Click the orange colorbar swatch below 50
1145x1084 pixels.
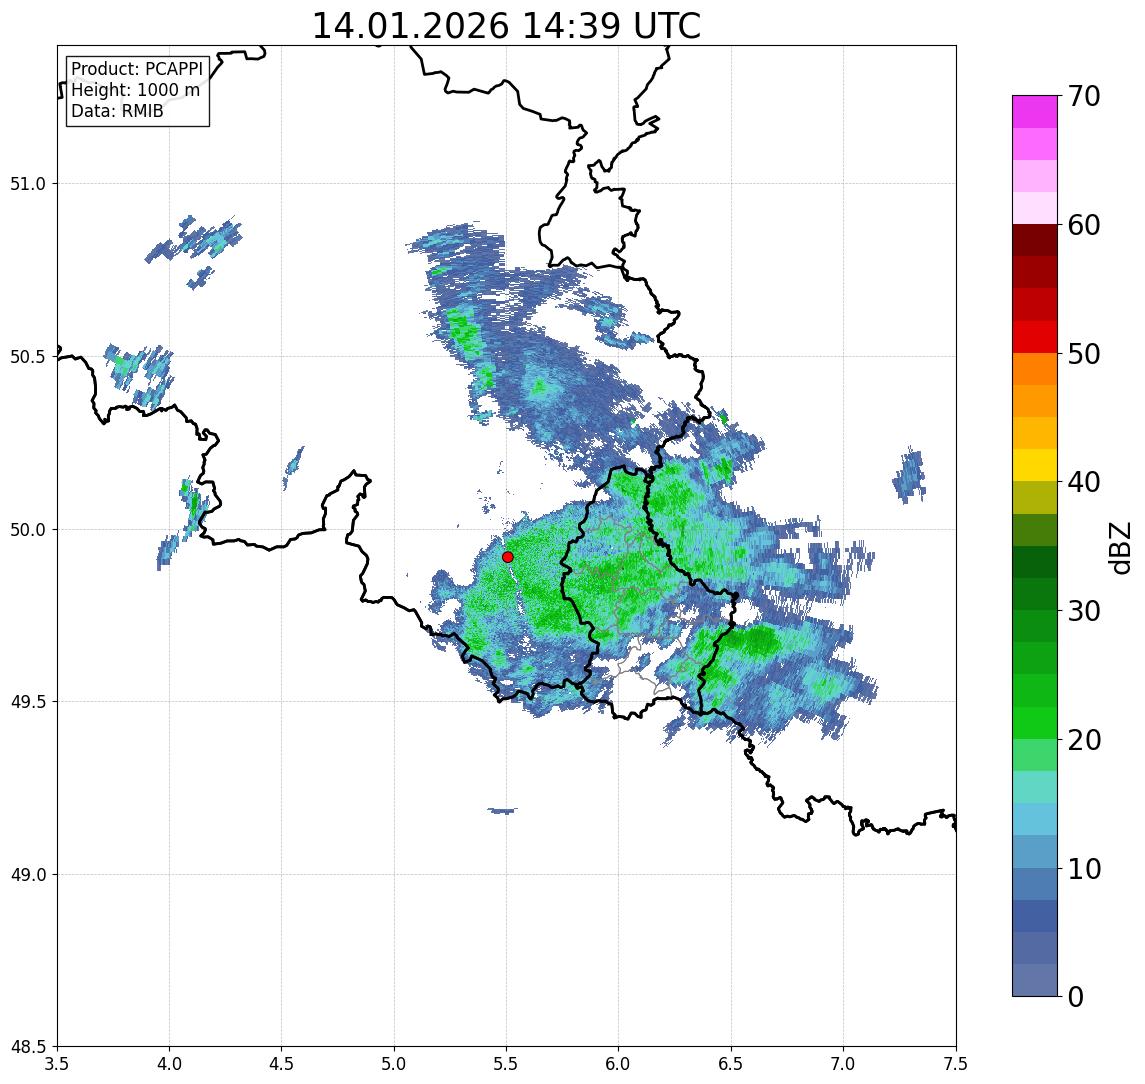click(x=1035, y=369)
